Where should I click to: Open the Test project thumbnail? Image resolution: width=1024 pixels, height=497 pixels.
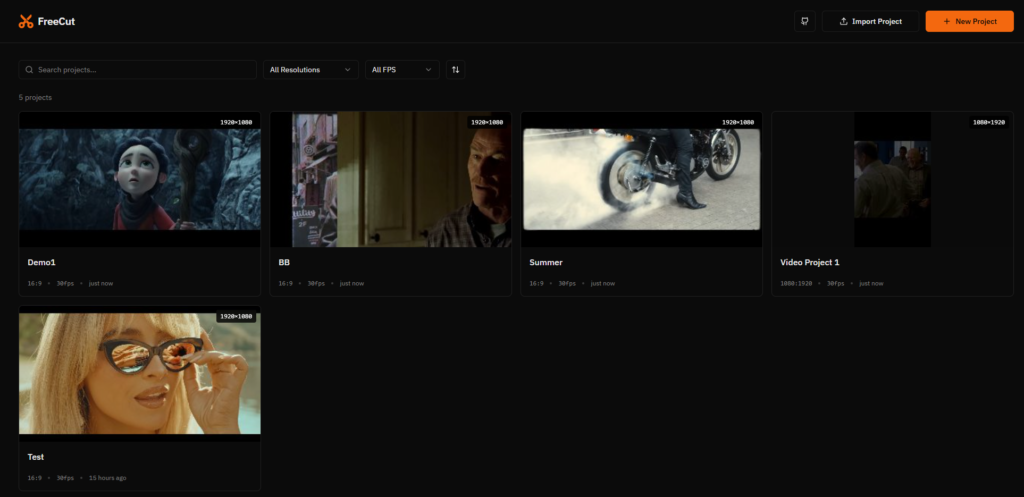click(139, 374)
